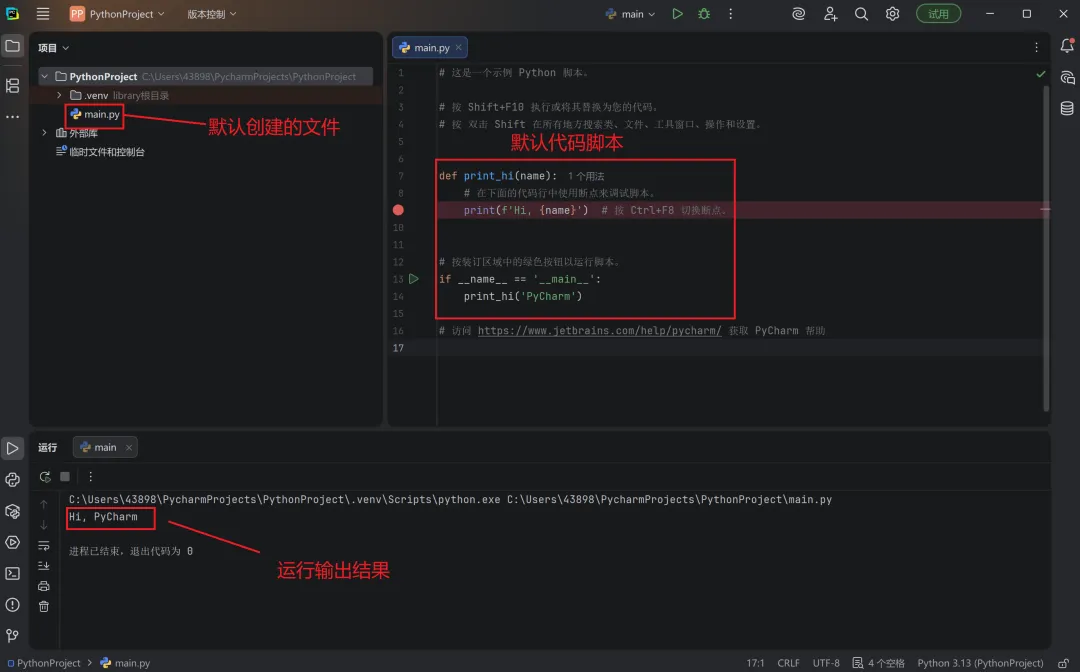The width and height of the screenshot is (1080, 672).
Task: Click the green inspection checkmark widget
Action: (x=1041, y=74)
